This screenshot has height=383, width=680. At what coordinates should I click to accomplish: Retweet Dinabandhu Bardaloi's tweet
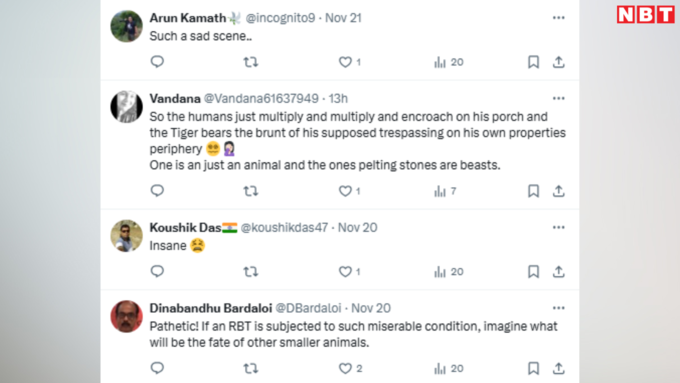pyautogui.click(x=251, y=368)
